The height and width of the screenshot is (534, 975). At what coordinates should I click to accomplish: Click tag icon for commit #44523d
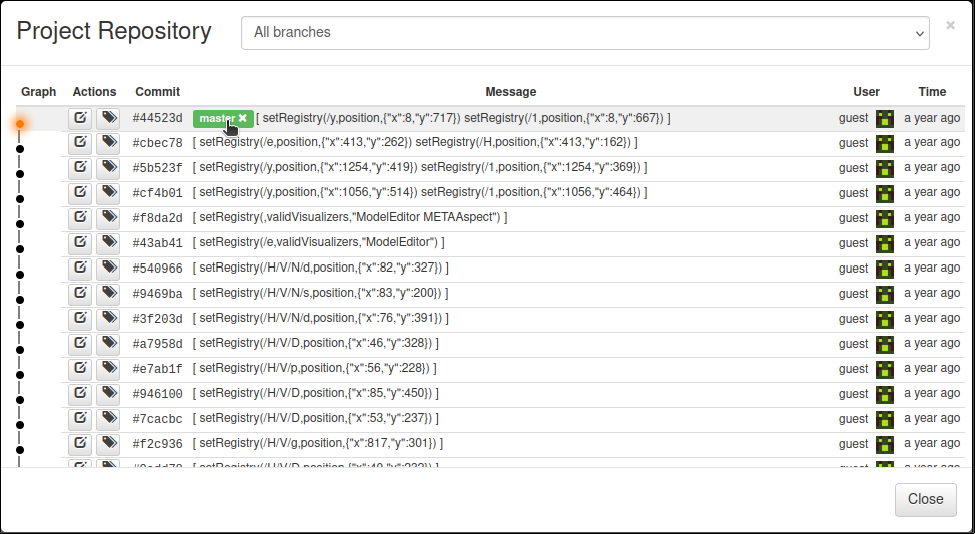coord(108,118)
